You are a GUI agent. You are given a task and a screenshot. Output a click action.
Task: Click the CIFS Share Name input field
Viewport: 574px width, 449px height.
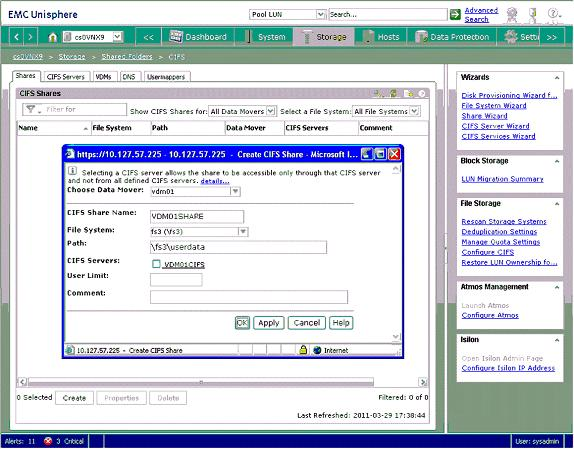[197, 216]
